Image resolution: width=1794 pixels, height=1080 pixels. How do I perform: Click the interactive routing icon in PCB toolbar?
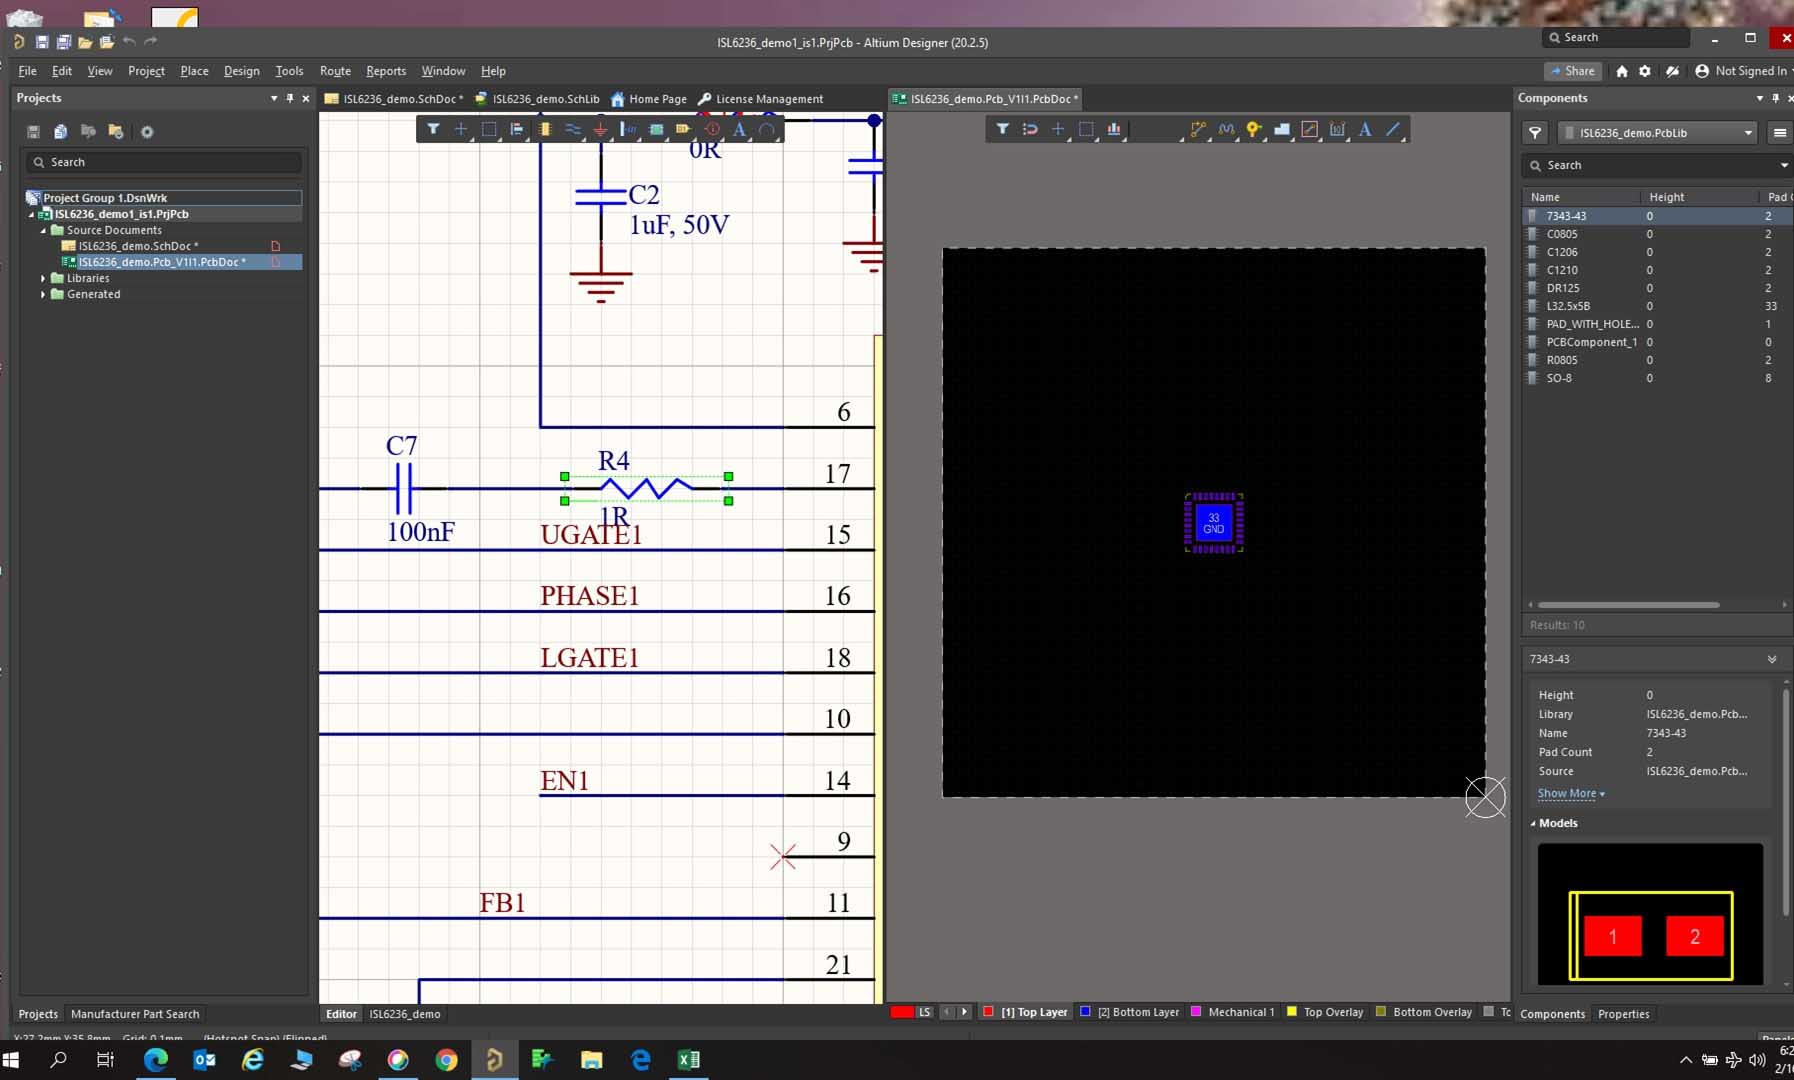1197,130
